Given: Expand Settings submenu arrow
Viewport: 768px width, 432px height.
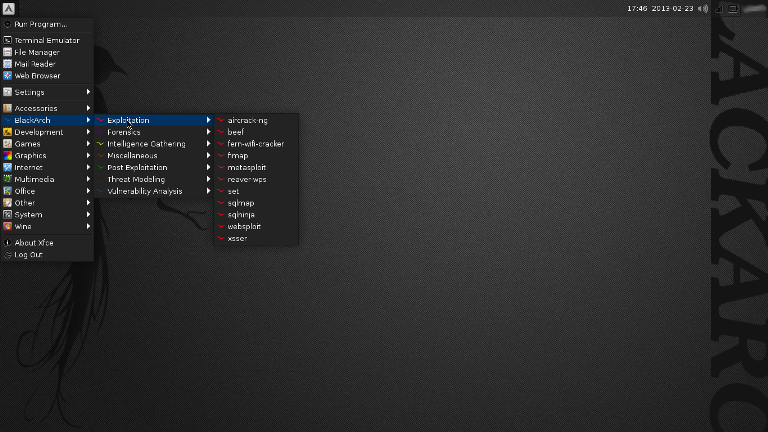Looking at the screenshot, I should (88, 92).
